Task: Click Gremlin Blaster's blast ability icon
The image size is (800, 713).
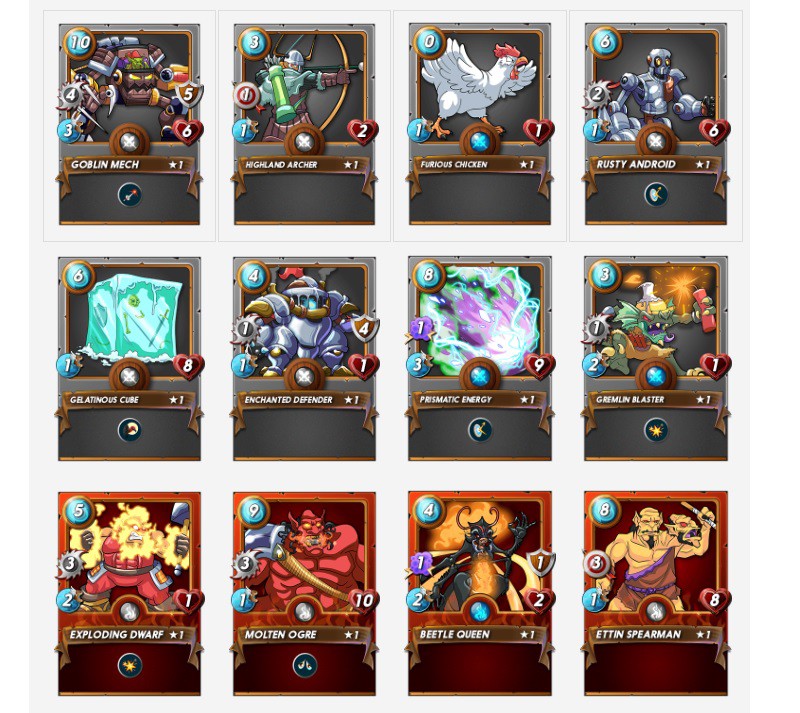Action: [x=656, y=430]
